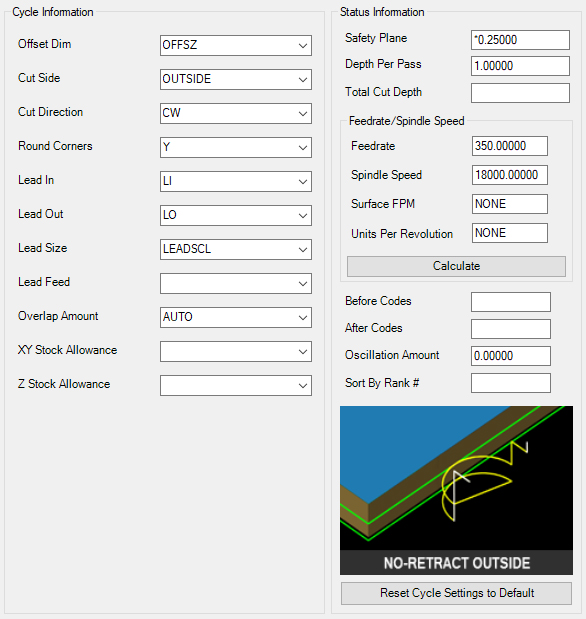Open the Cut Side dropdown showing OUTSIDE

point(236,79)
